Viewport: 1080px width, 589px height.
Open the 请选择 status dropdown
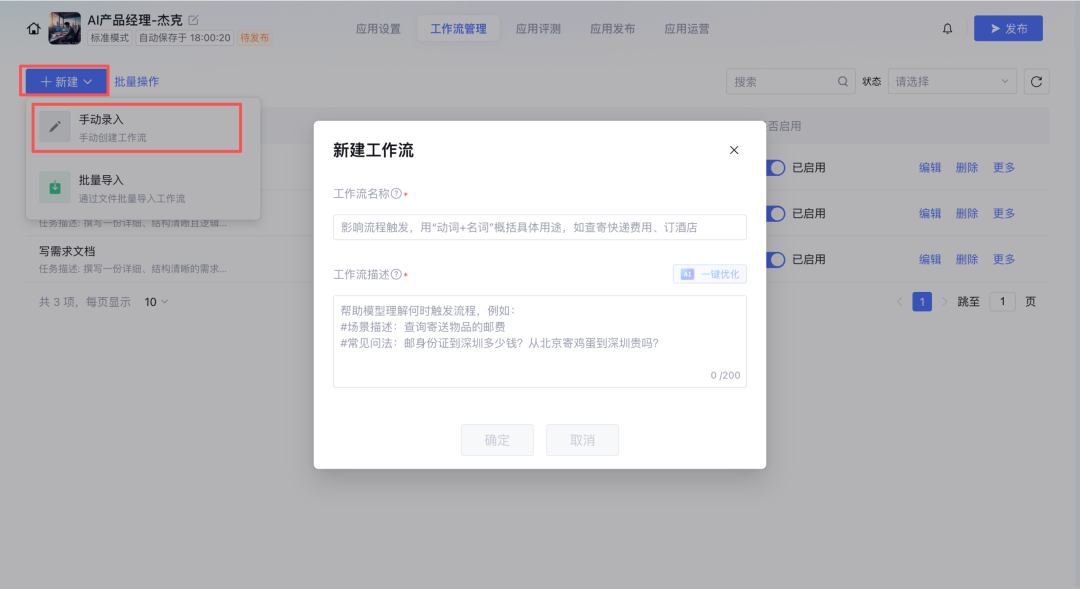951,81
